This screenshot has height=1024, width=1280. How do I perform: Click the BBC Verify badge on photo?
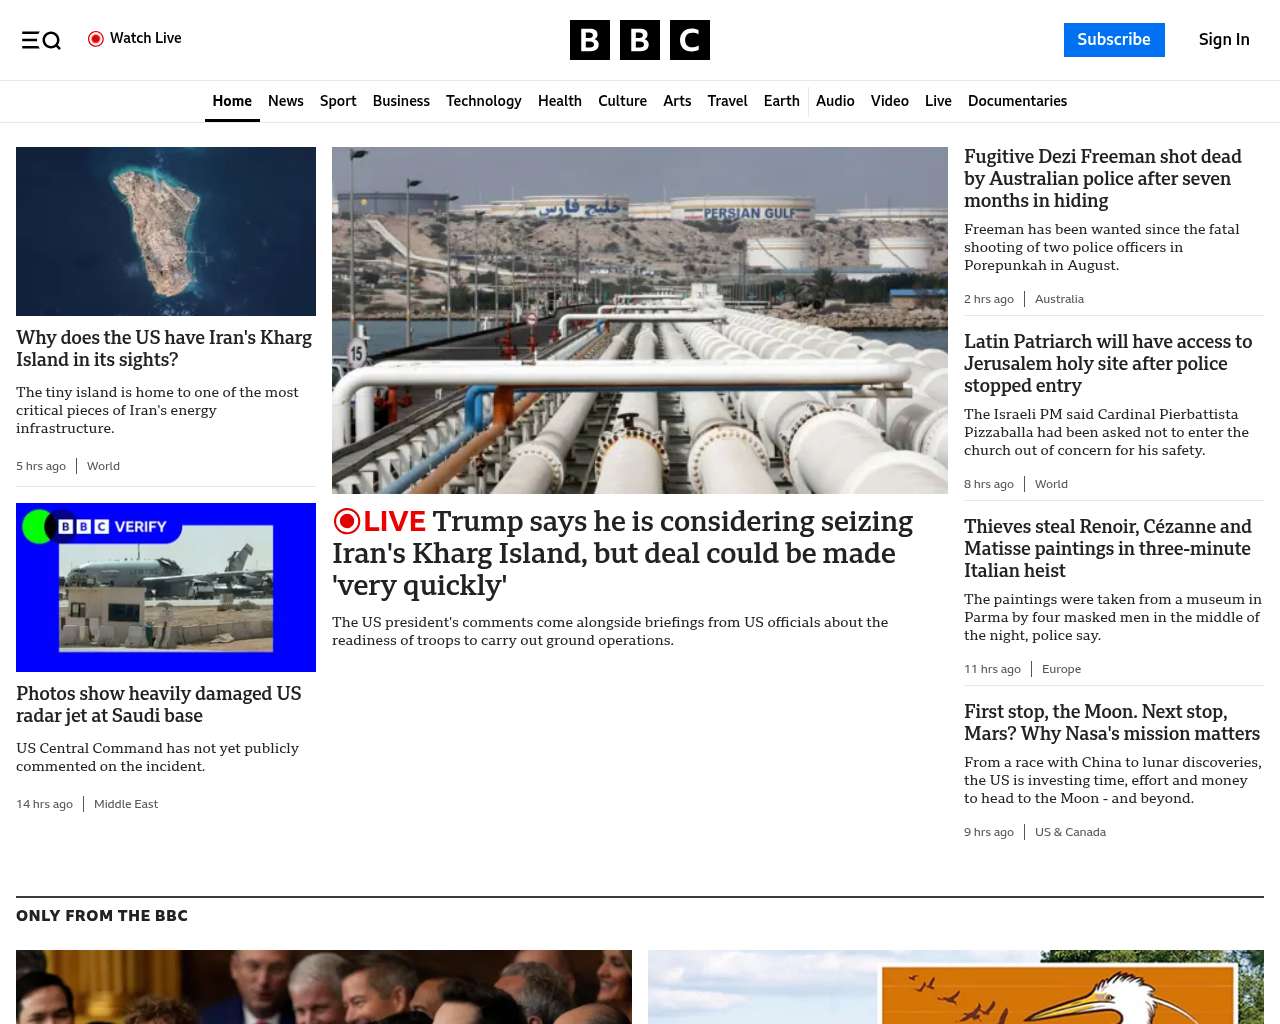pyautogui.click(x=112, y=527)
